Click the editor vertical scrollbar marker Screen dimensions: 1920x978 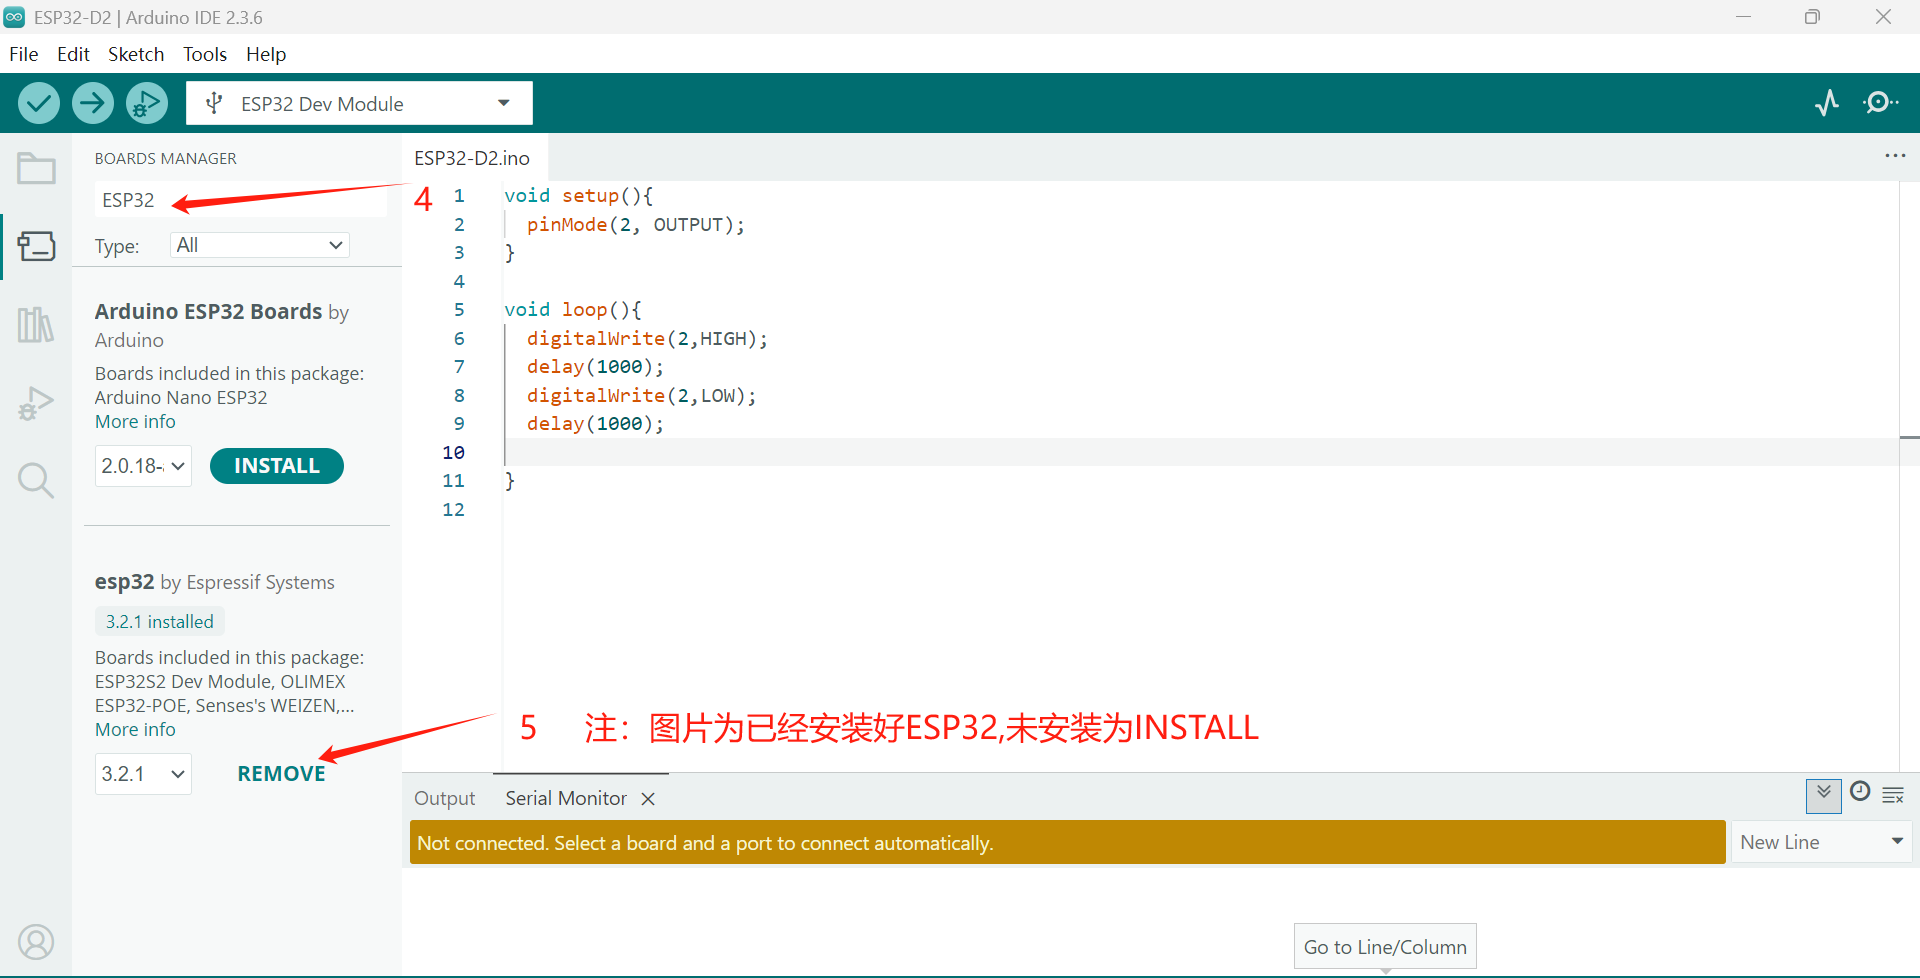point(1909,438)
